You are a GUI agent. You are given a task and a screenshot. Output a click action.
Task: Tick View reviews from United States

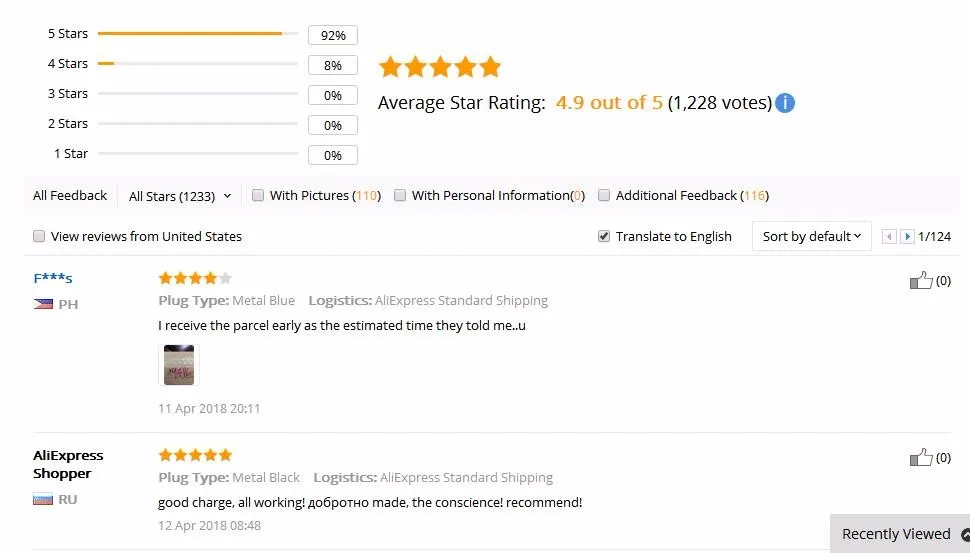39,237
